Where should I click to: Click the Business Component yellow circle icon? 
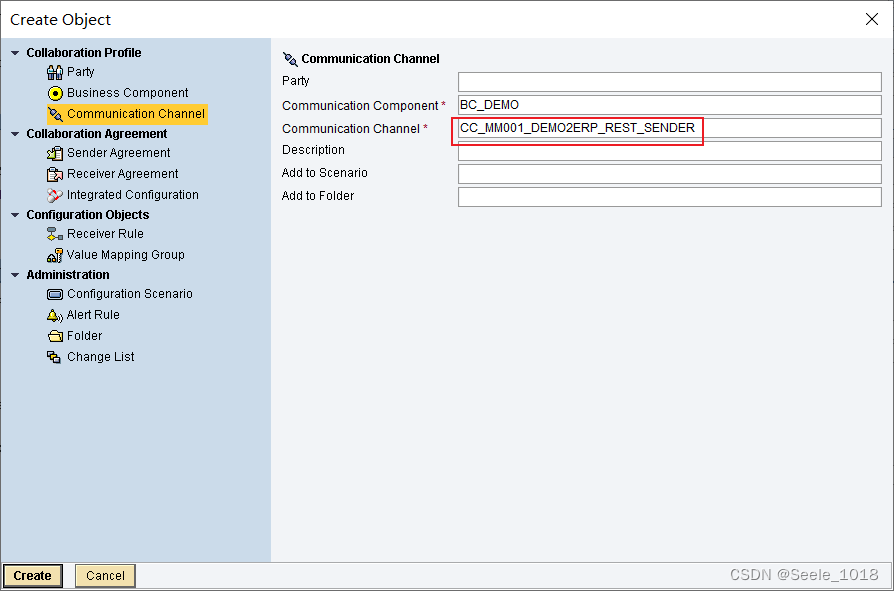[55, 93]
